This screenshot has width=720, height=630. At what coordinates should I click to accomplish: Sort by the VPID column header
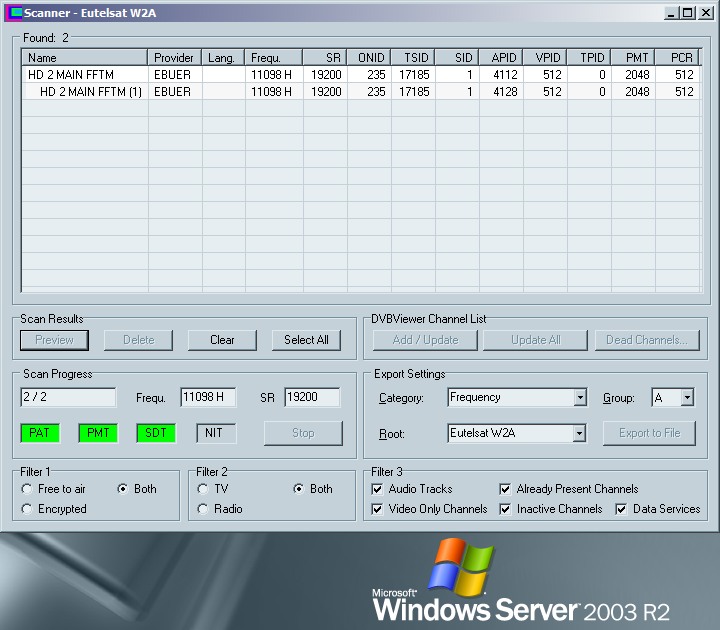point(545,58)
